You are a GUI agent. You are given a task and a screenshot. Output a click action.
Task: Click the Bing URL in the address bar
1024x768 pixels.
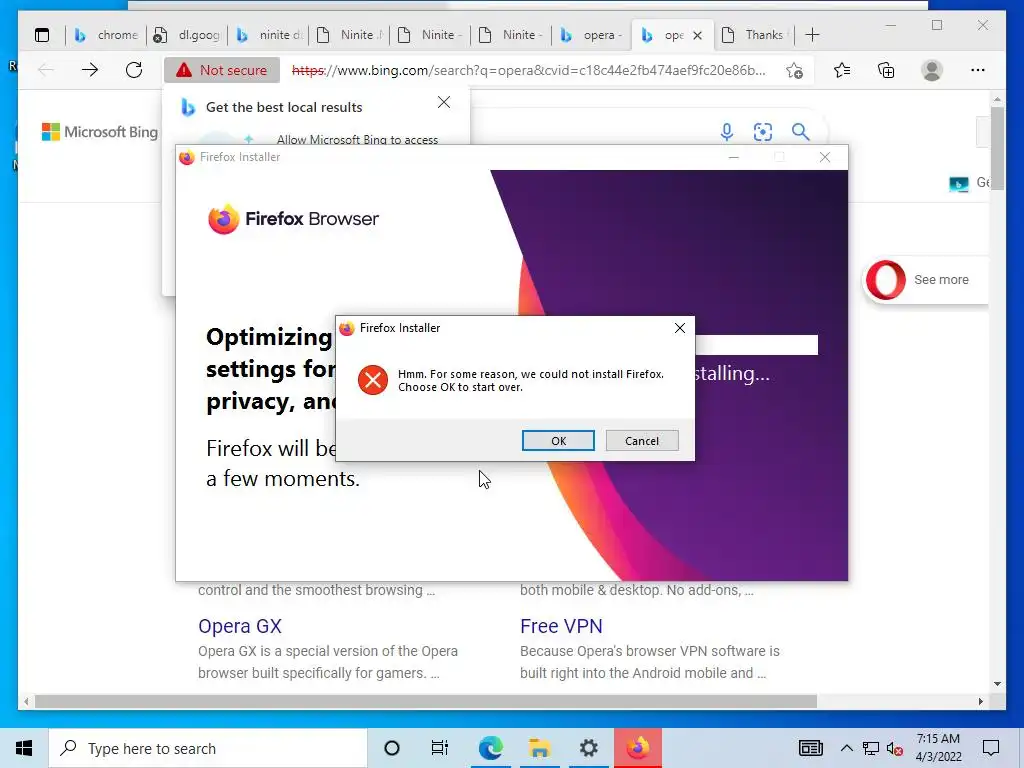[x=528, y=70]
